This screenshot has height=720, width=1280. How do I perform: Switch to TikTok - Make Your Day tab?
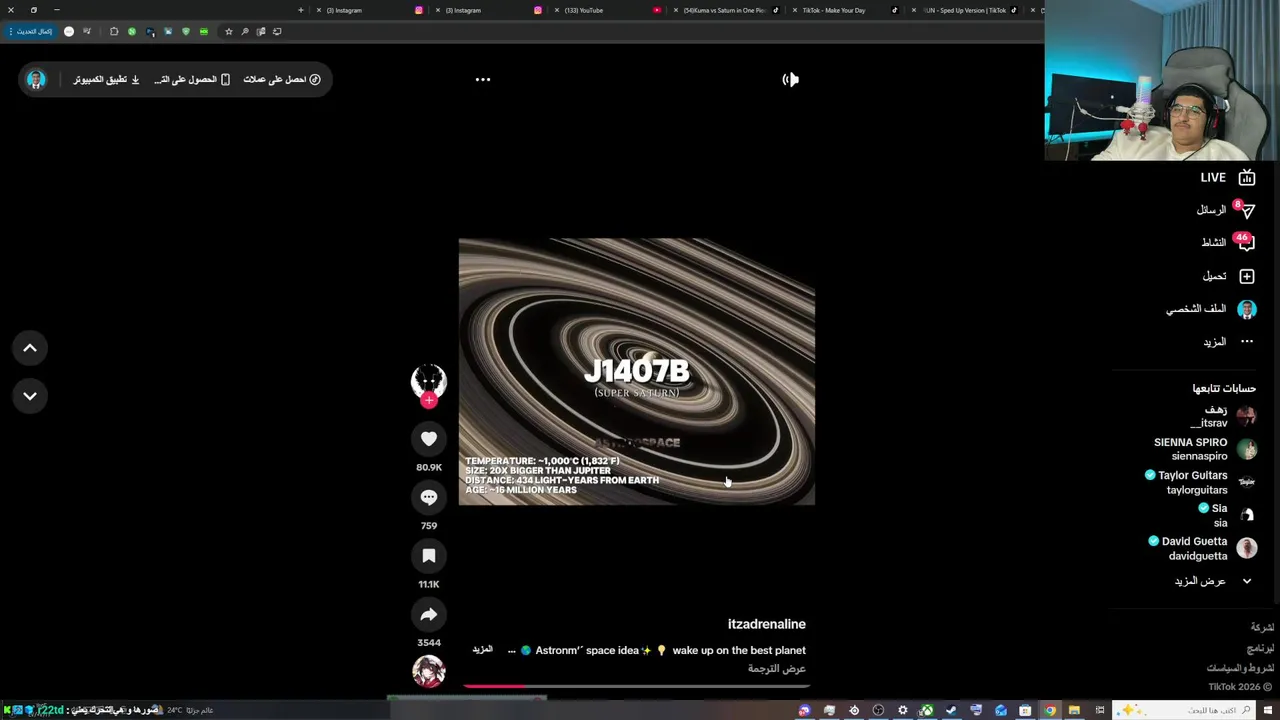coord(845,10)
